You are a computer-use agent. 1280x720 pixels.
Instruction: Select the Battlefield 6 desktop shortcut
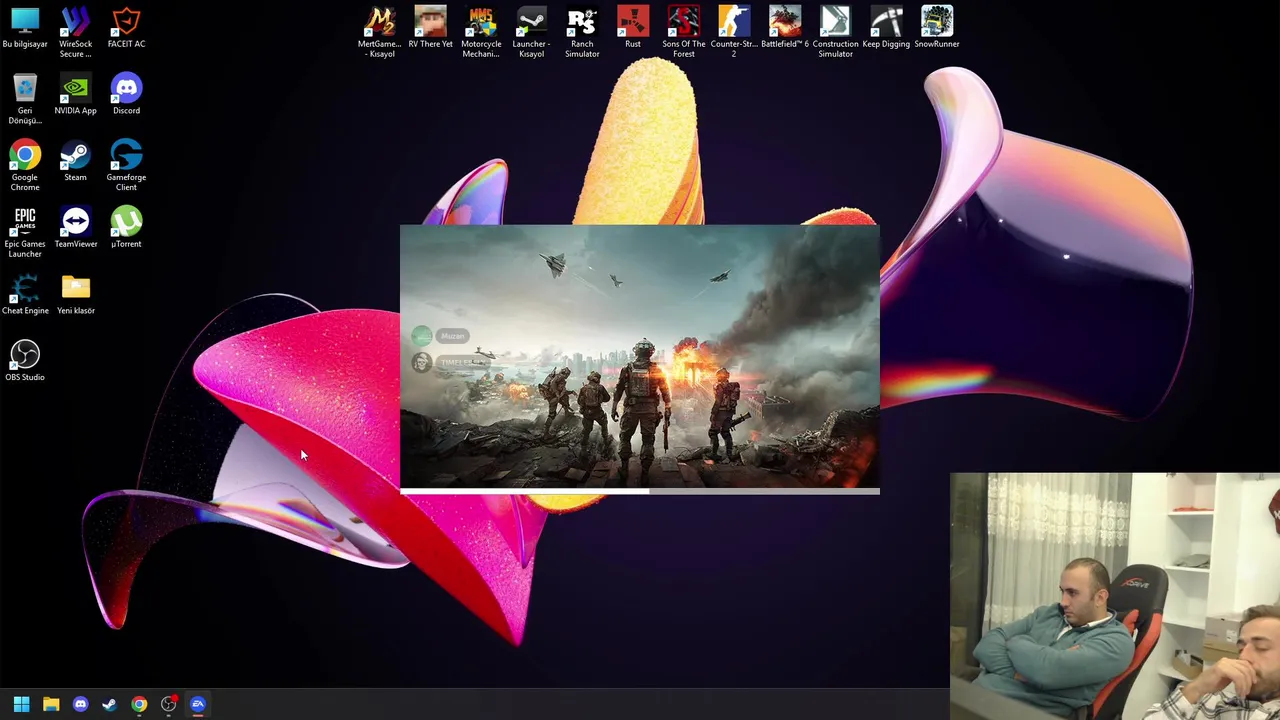pyautogui.click(x=785, y=28)
